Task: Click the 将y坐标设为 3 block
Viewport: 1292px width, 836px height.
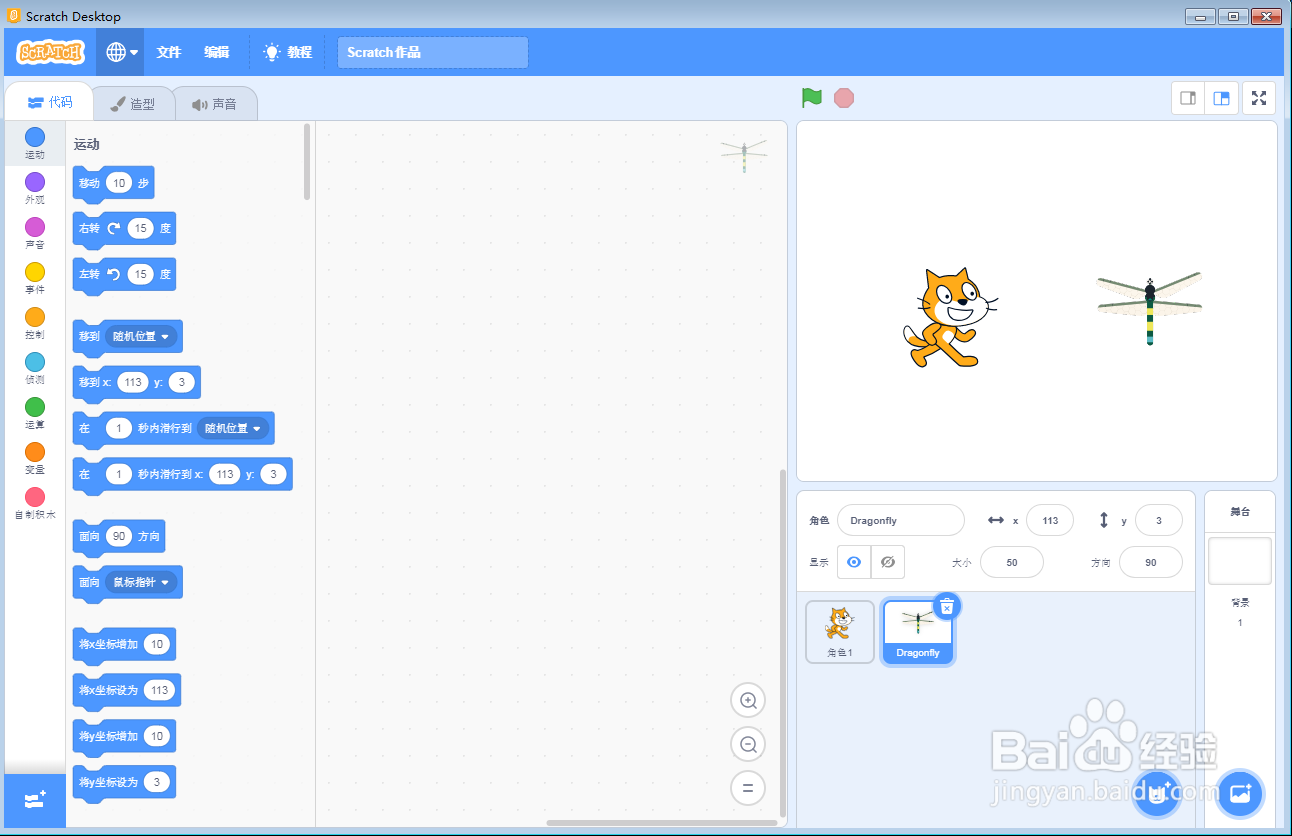Action: pyautogui.click(x=124, y=783)
